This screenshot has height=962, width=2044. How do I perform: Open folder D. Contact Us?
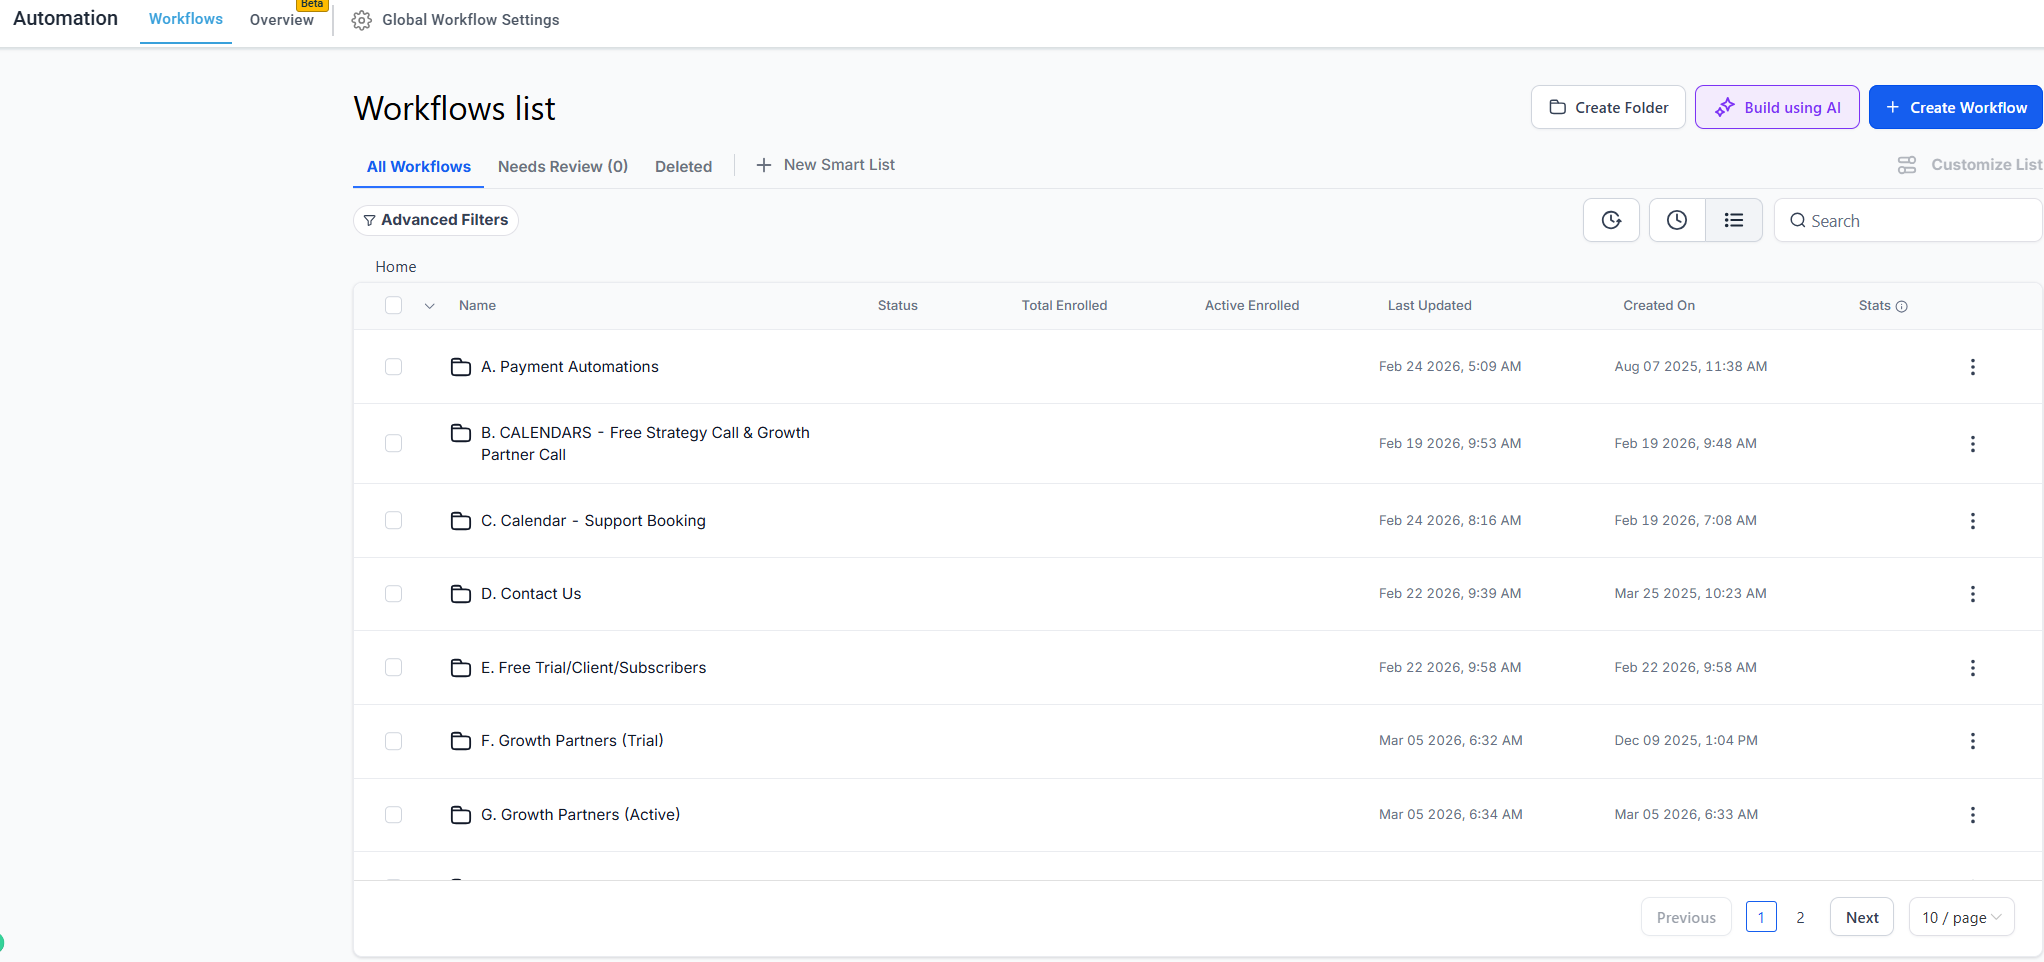tap(531, 594)
